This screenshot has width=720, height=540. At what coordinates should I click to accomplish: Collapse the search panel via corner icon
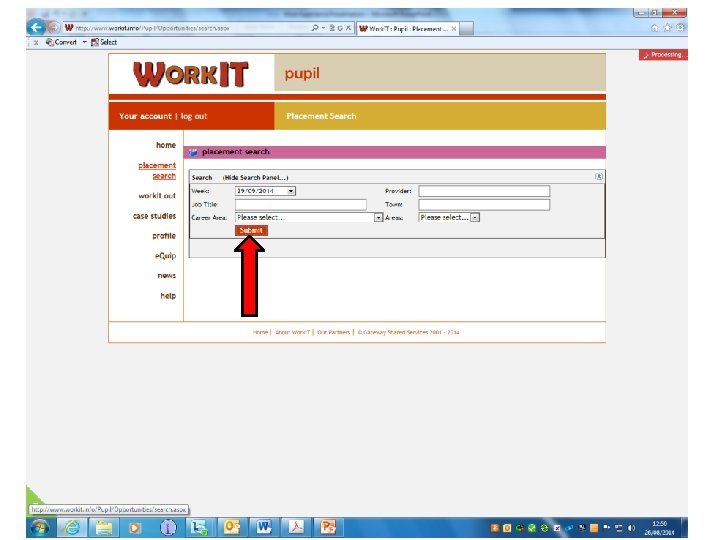tap(599, 177)
